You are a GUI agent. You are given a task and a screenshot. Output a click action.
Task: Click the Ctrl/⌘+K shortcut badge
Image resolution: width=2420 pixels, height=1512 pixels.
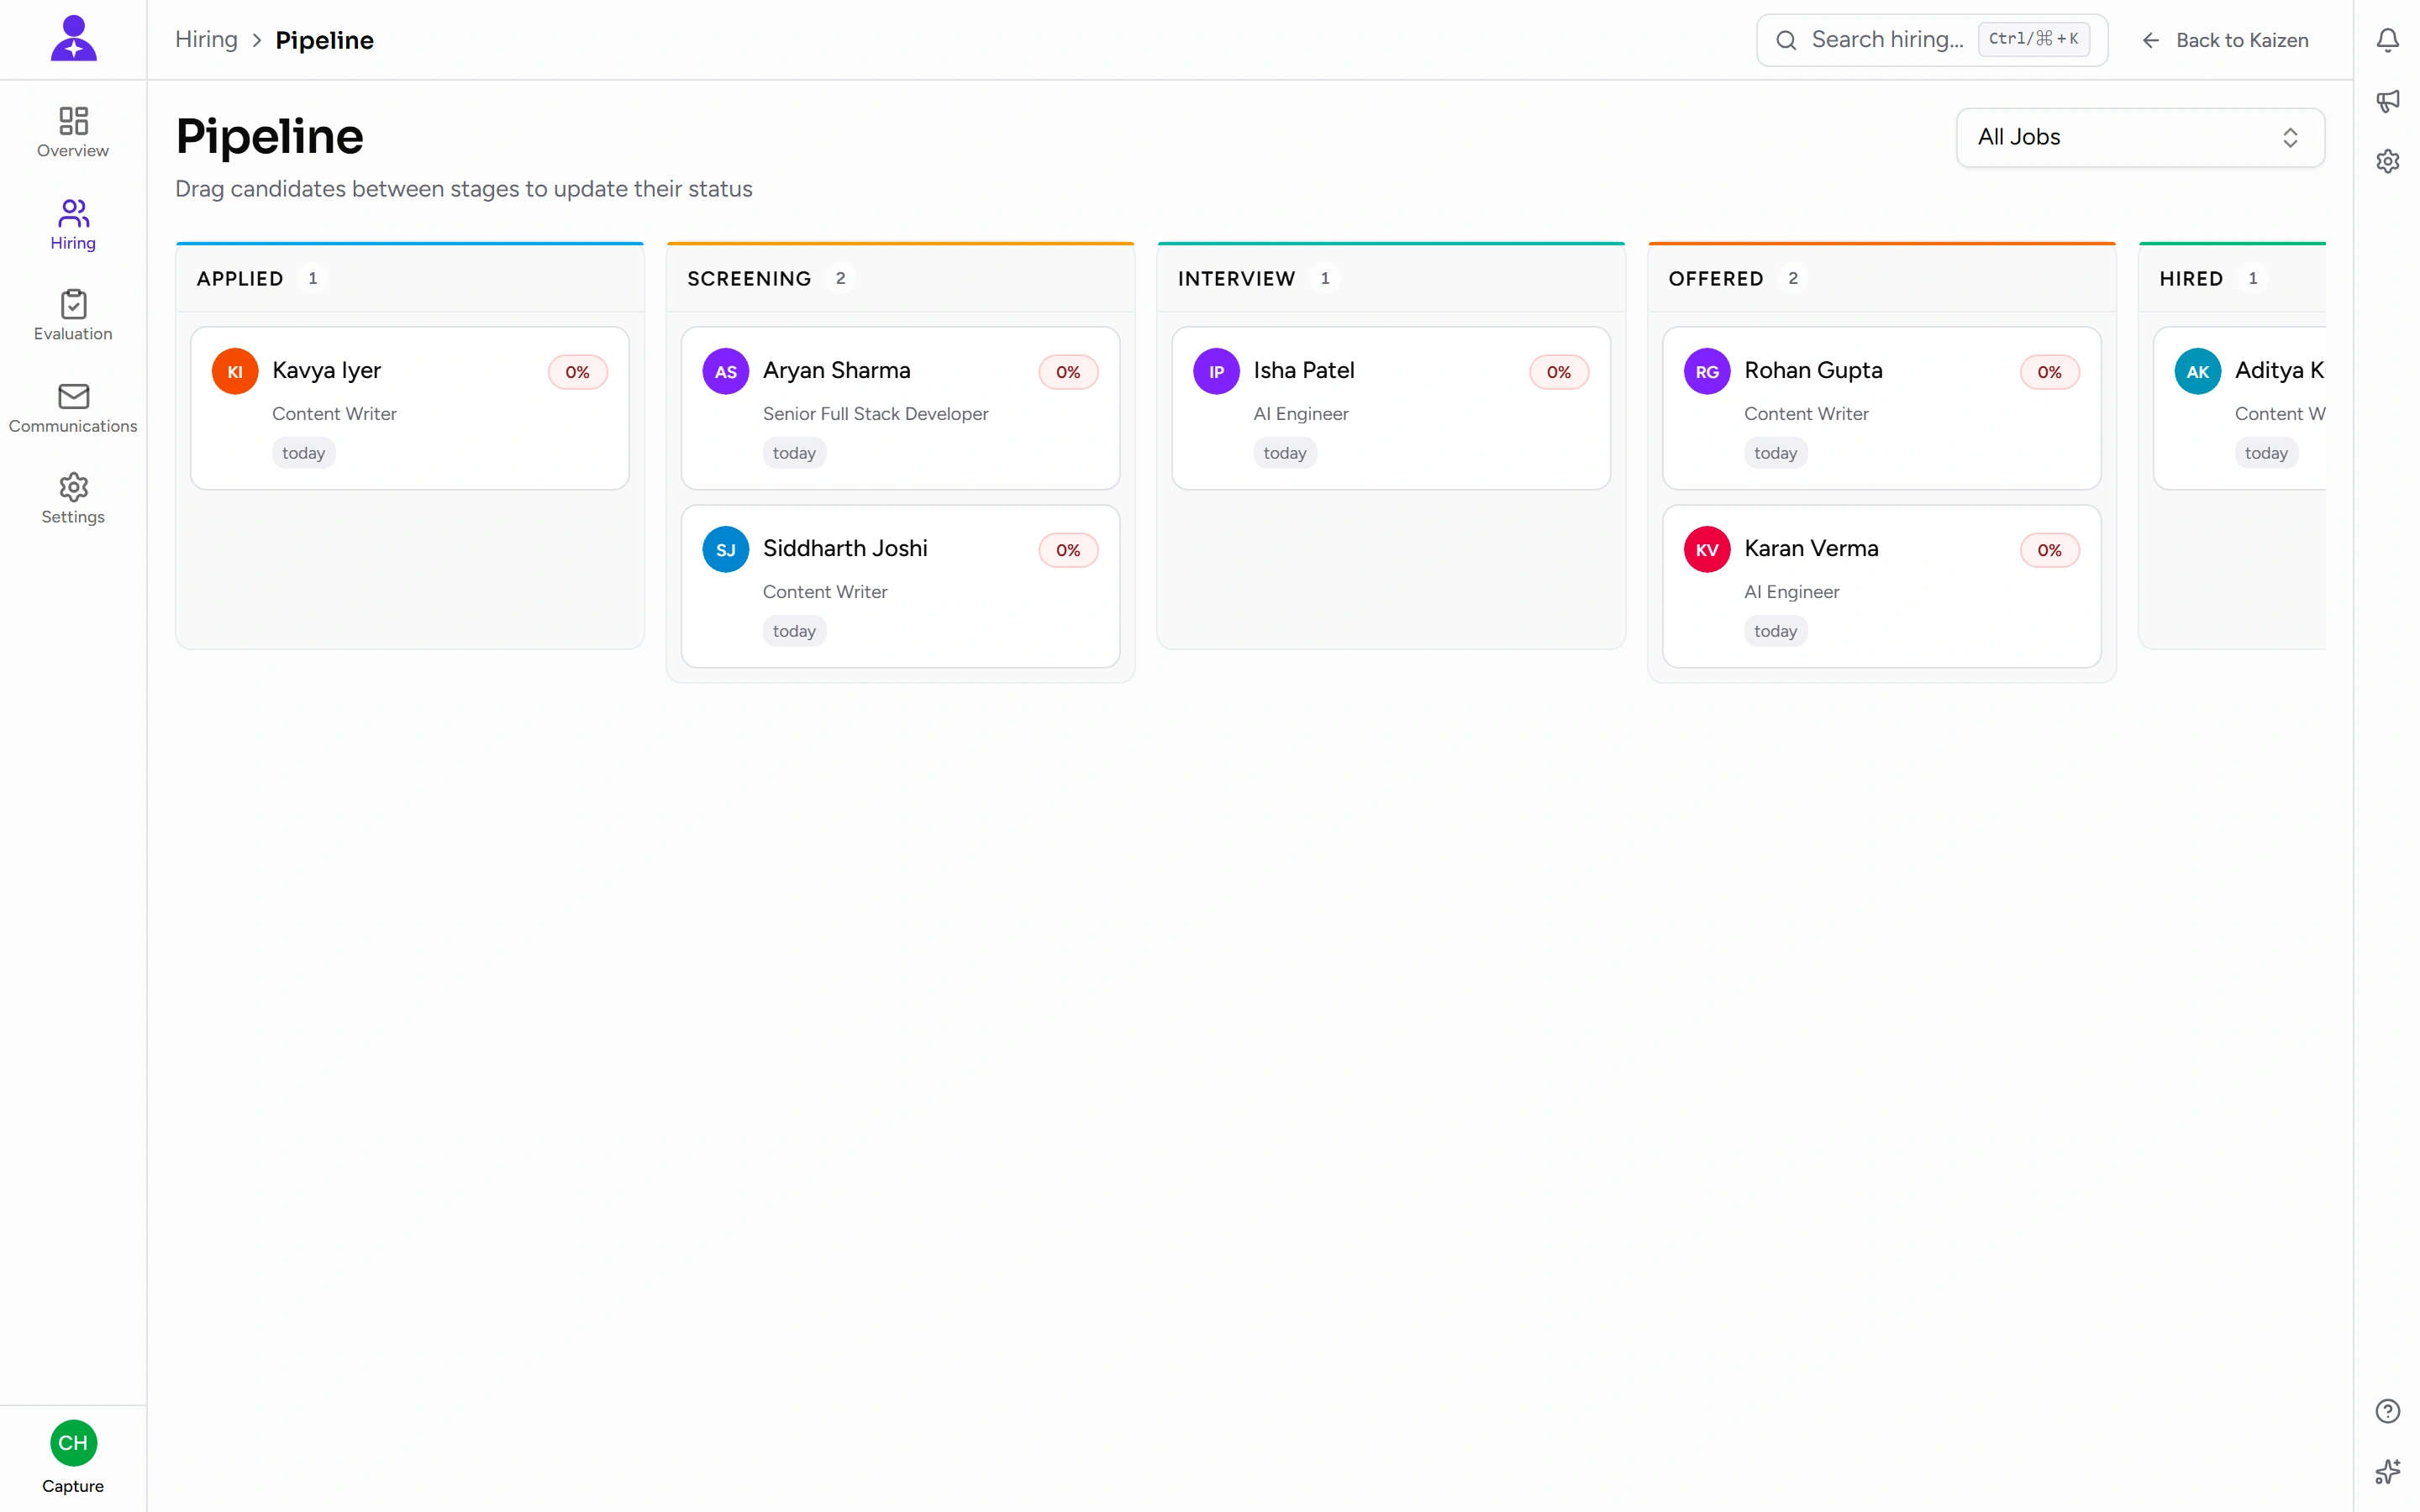[x=2034, y=39]
